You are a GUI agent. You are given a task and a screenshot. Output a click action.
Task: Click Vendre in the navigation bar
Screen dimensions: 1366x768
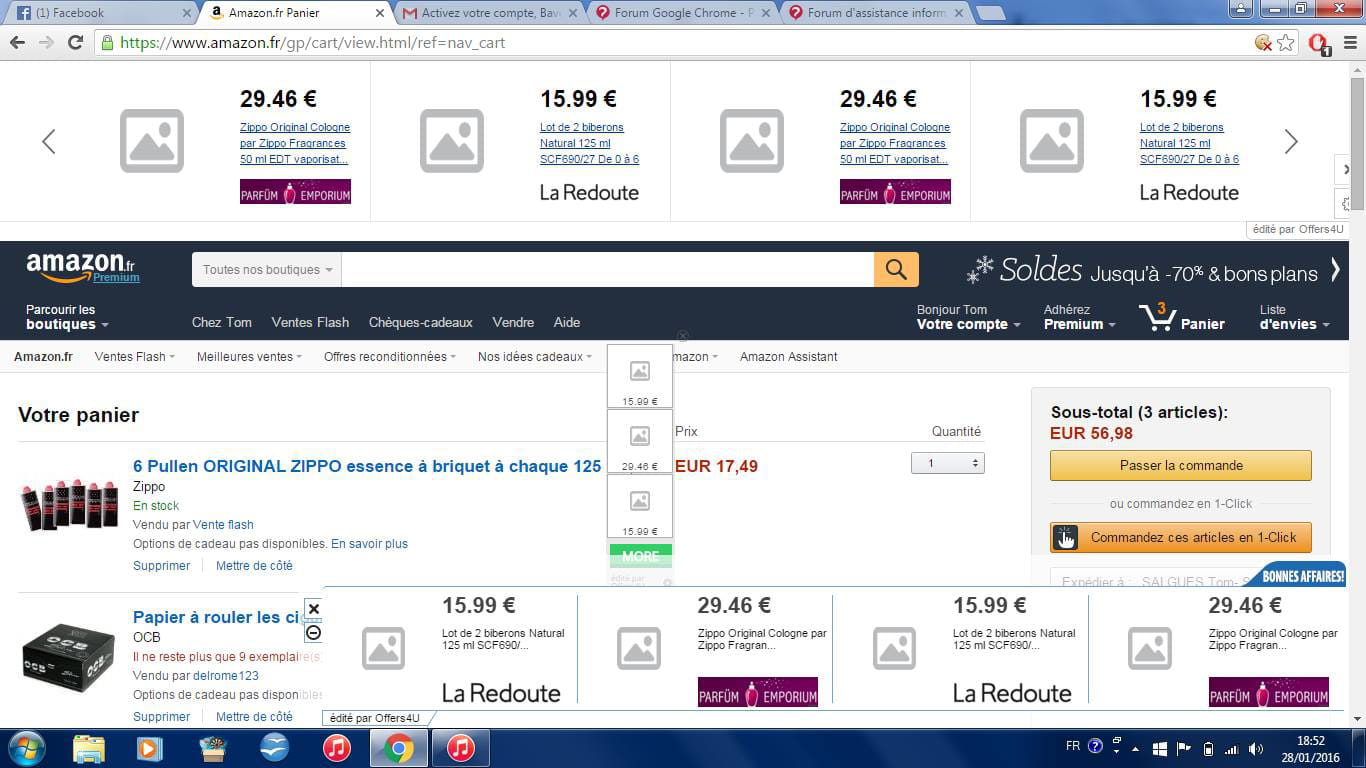(513, 322)
